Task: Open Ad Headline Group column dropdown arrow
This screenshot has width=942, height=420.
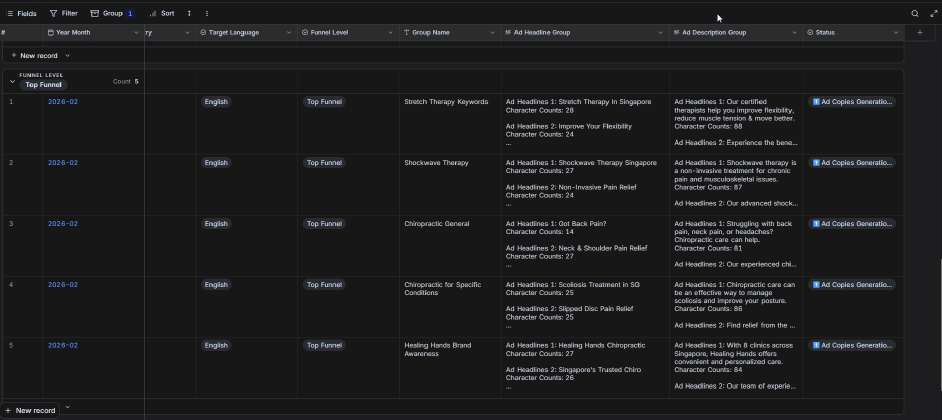Action: (x=661, y=33)
